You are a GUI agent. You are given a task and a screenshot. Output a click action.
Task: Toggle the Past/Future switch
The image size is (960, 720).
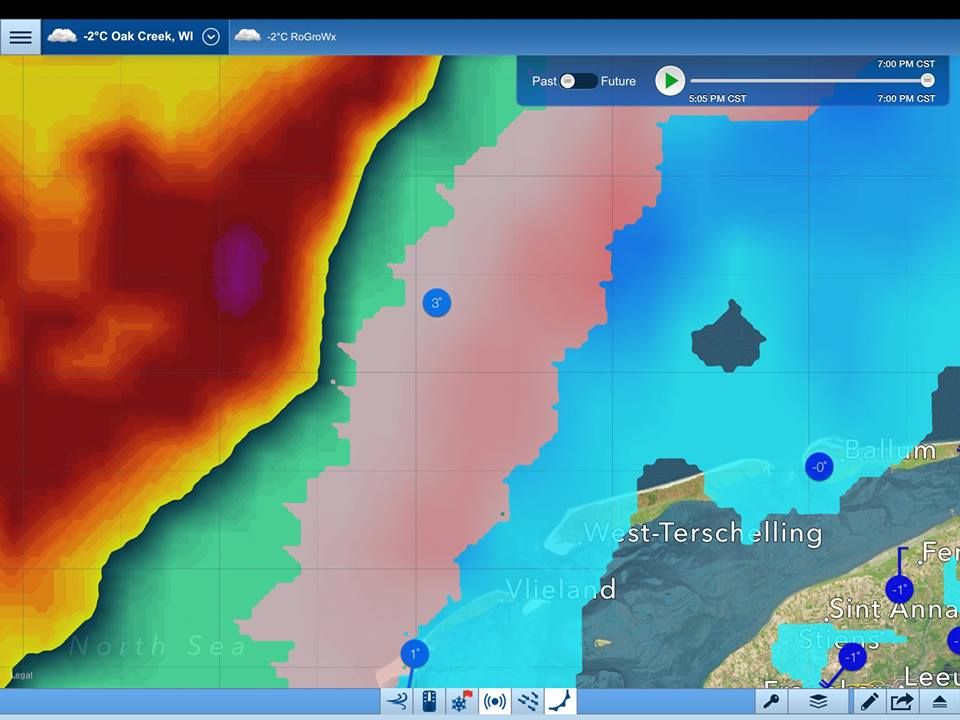tap(578, 81)
